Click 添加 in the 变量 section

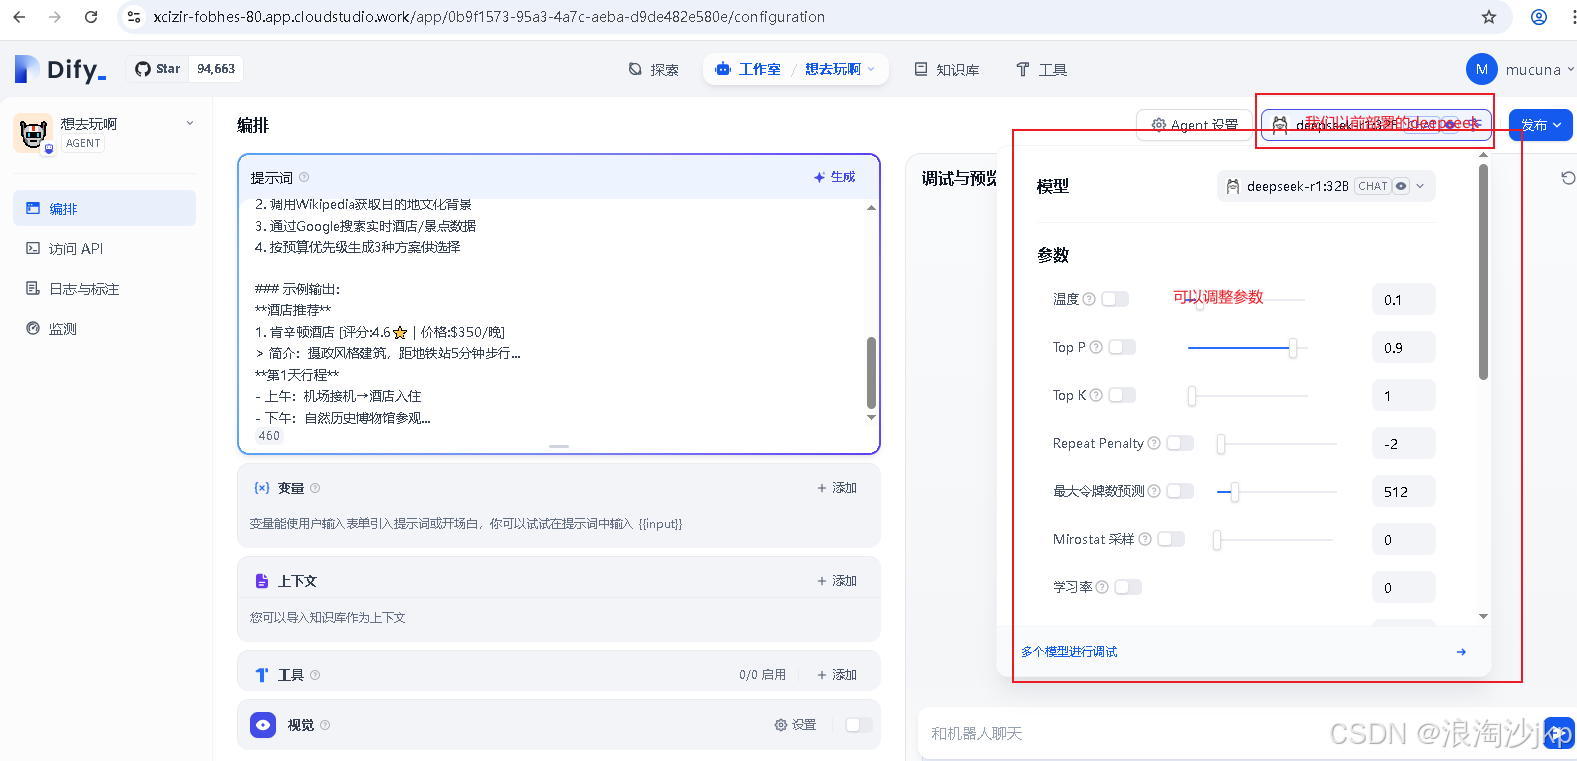pyautogui.click(x=837, y=488)
